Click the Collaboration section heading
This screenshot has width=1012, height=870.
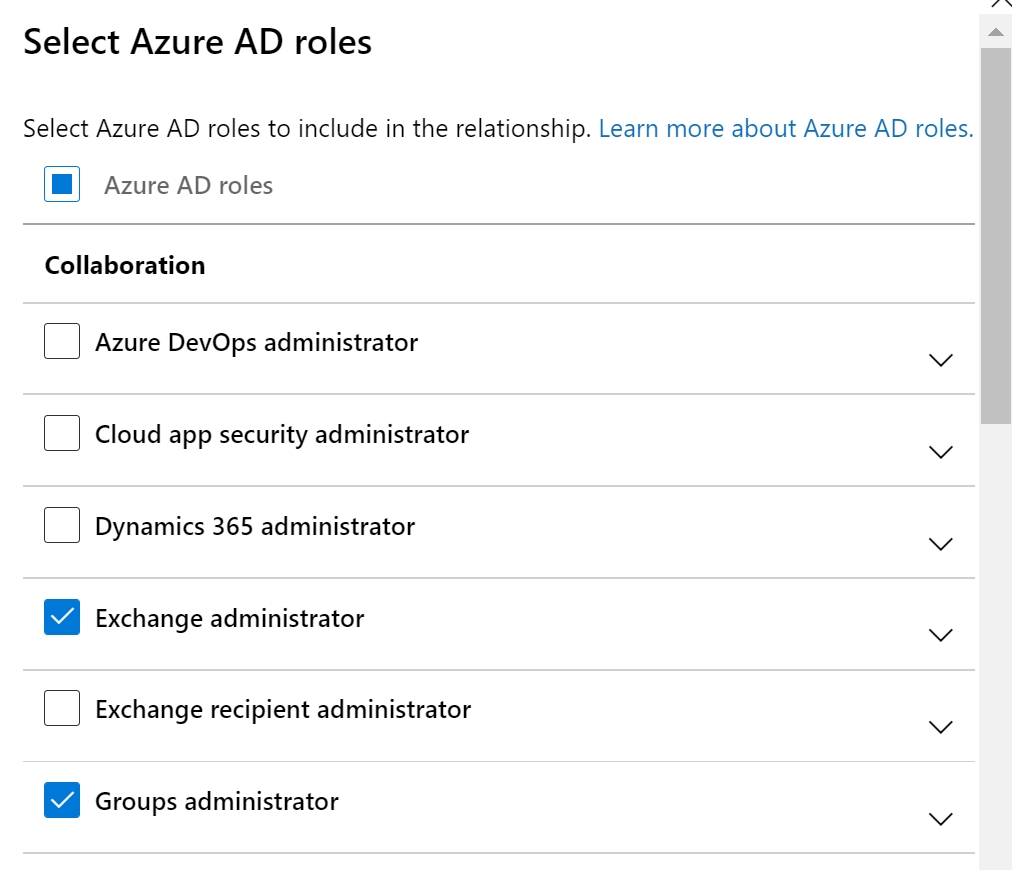[125, 265]
